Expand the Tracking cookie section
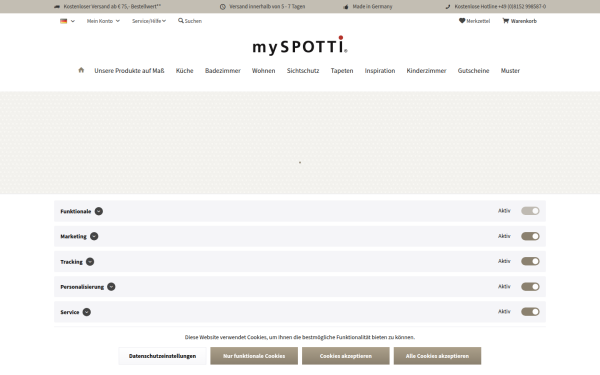This screenshot has height=375, width=600. 90,262
